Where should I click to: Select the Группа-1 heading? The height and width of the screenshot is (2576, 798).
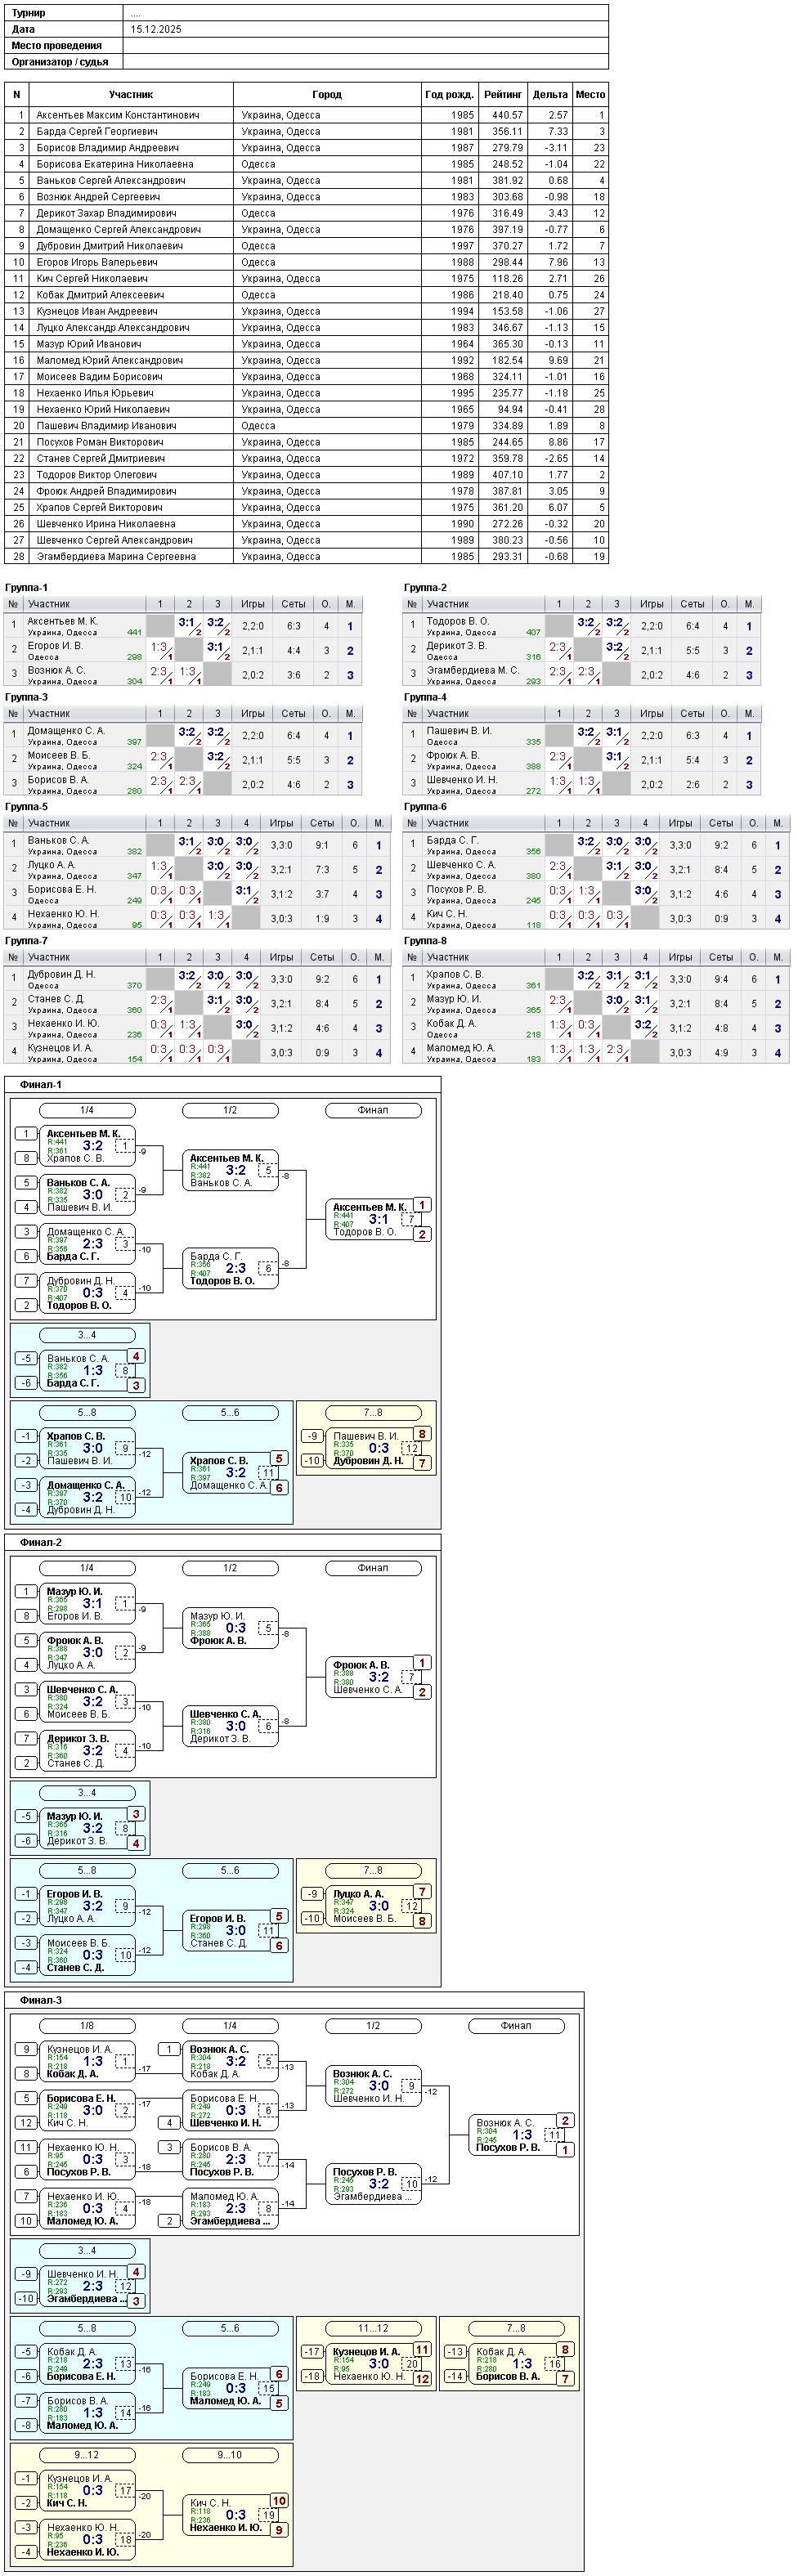(x=26, y=588)
